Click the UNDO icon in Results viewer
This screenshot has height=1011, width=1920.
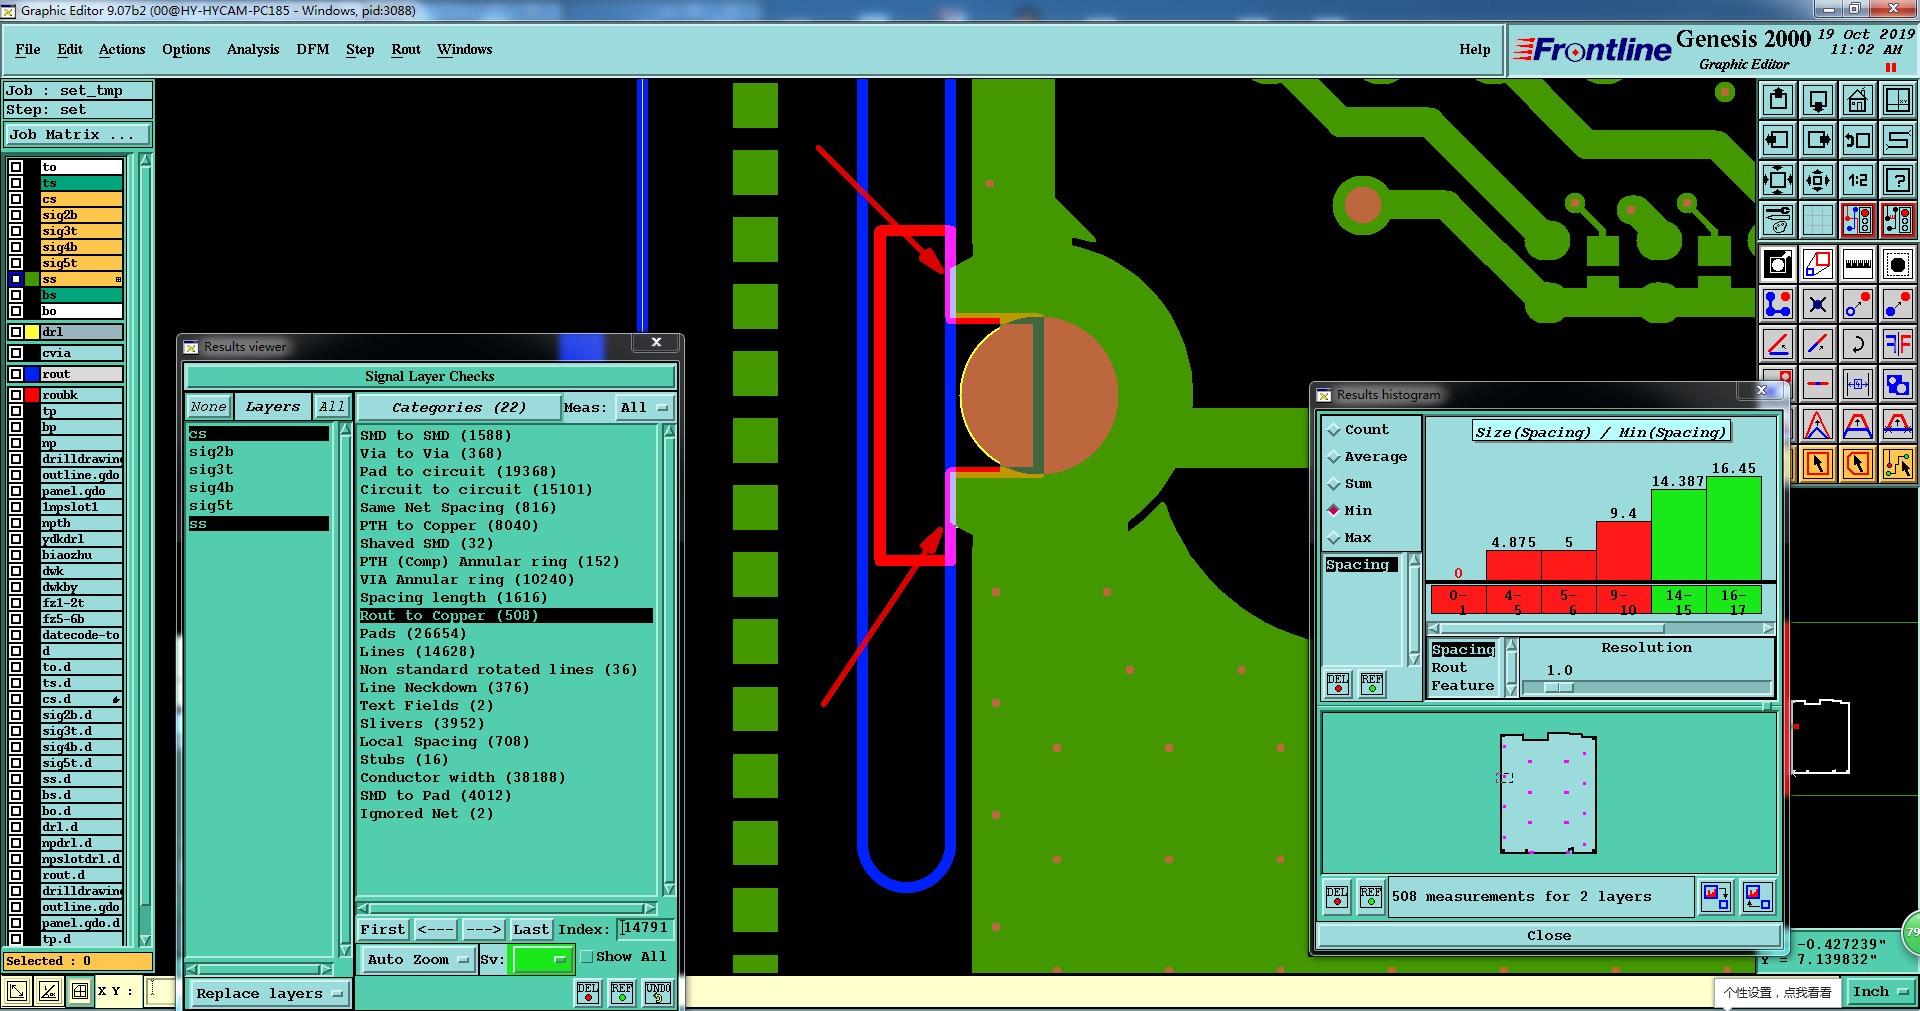pyautogui.click(x=657, y=993)
